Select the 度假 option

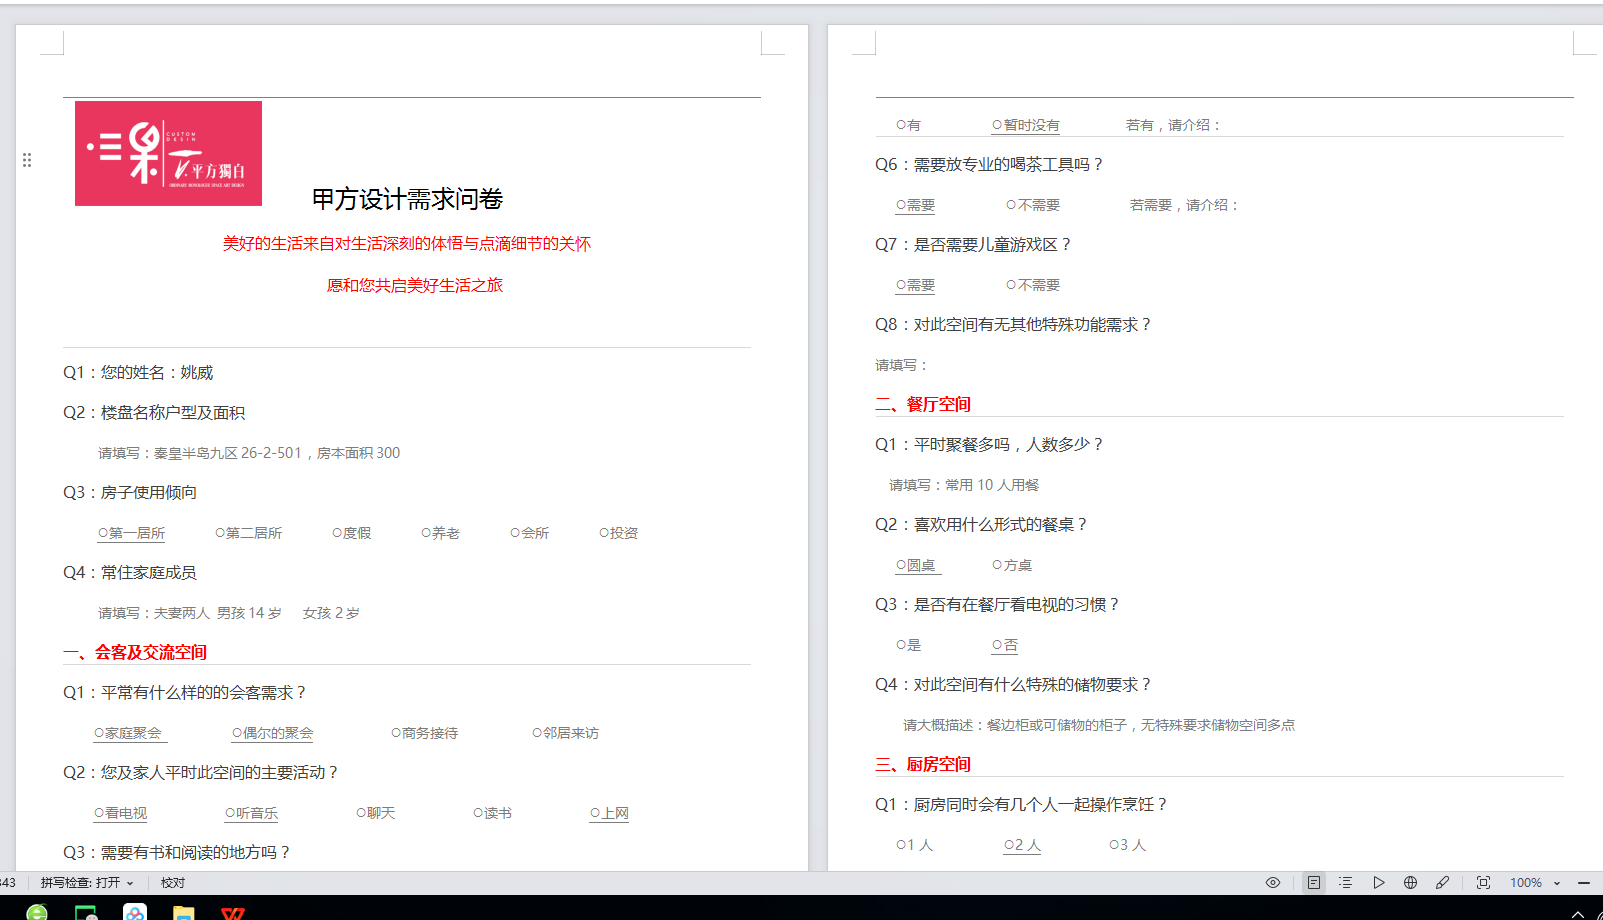coord(352,533)
